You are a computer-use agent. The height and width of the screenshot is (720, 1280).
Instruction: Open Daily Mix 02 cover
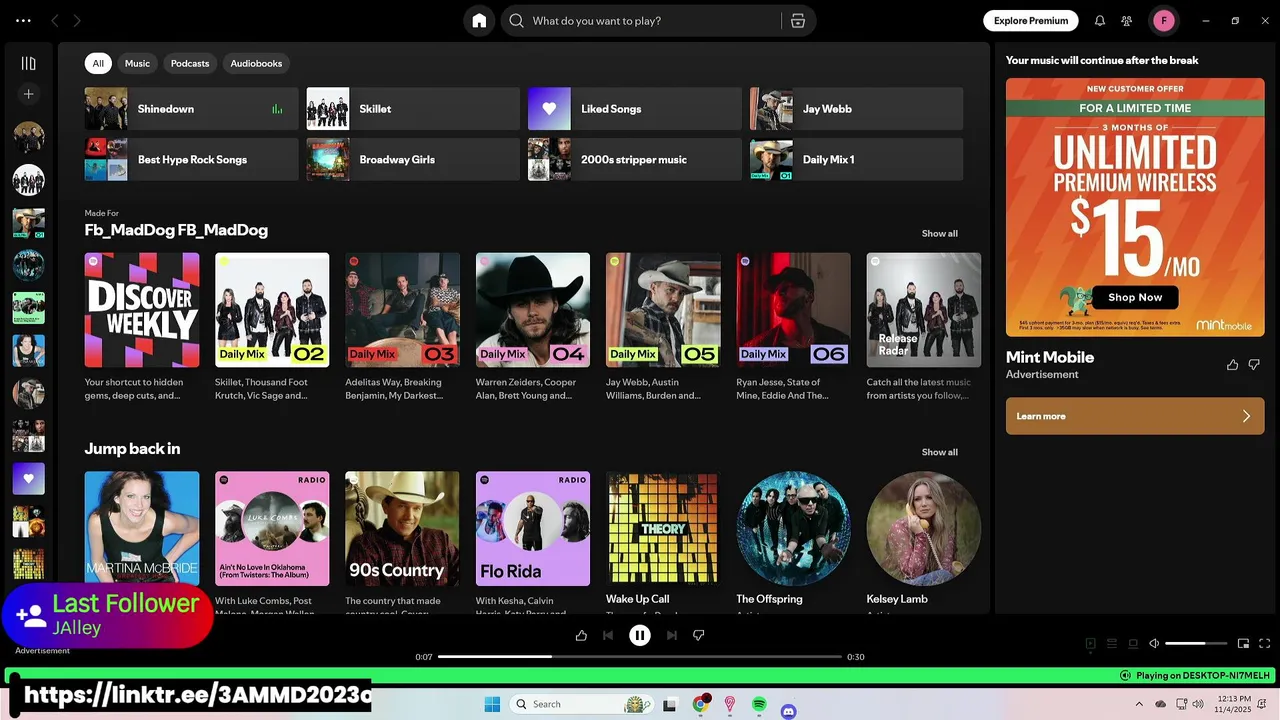click(x=272, y=310)
